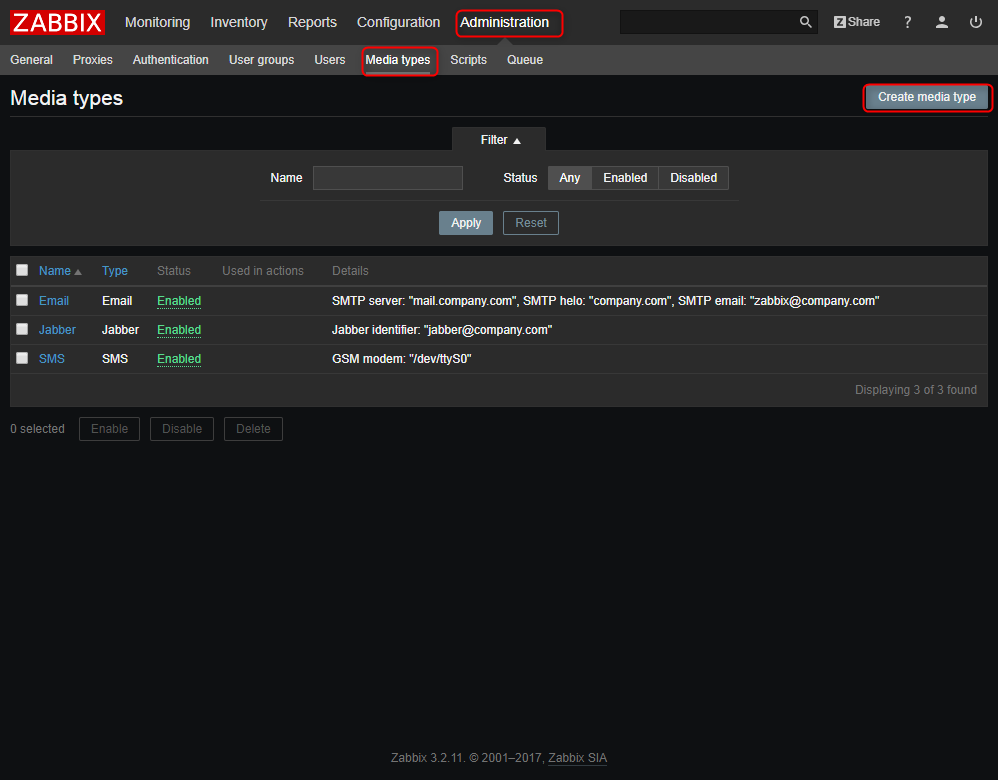Open the Configuration menu
The image size is (998, 780).
[x=398, y=22]
